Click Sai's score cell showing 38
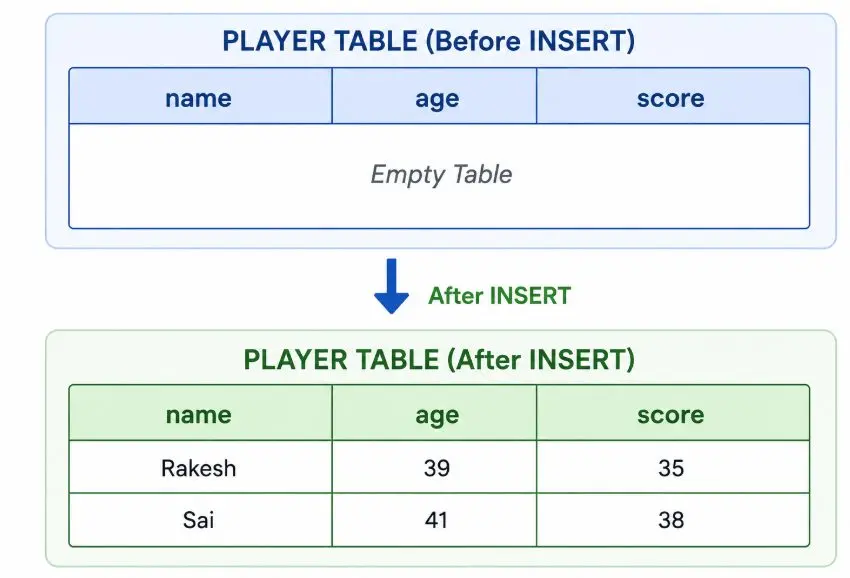This screenshot has height=578, width=850. (673, 519)
